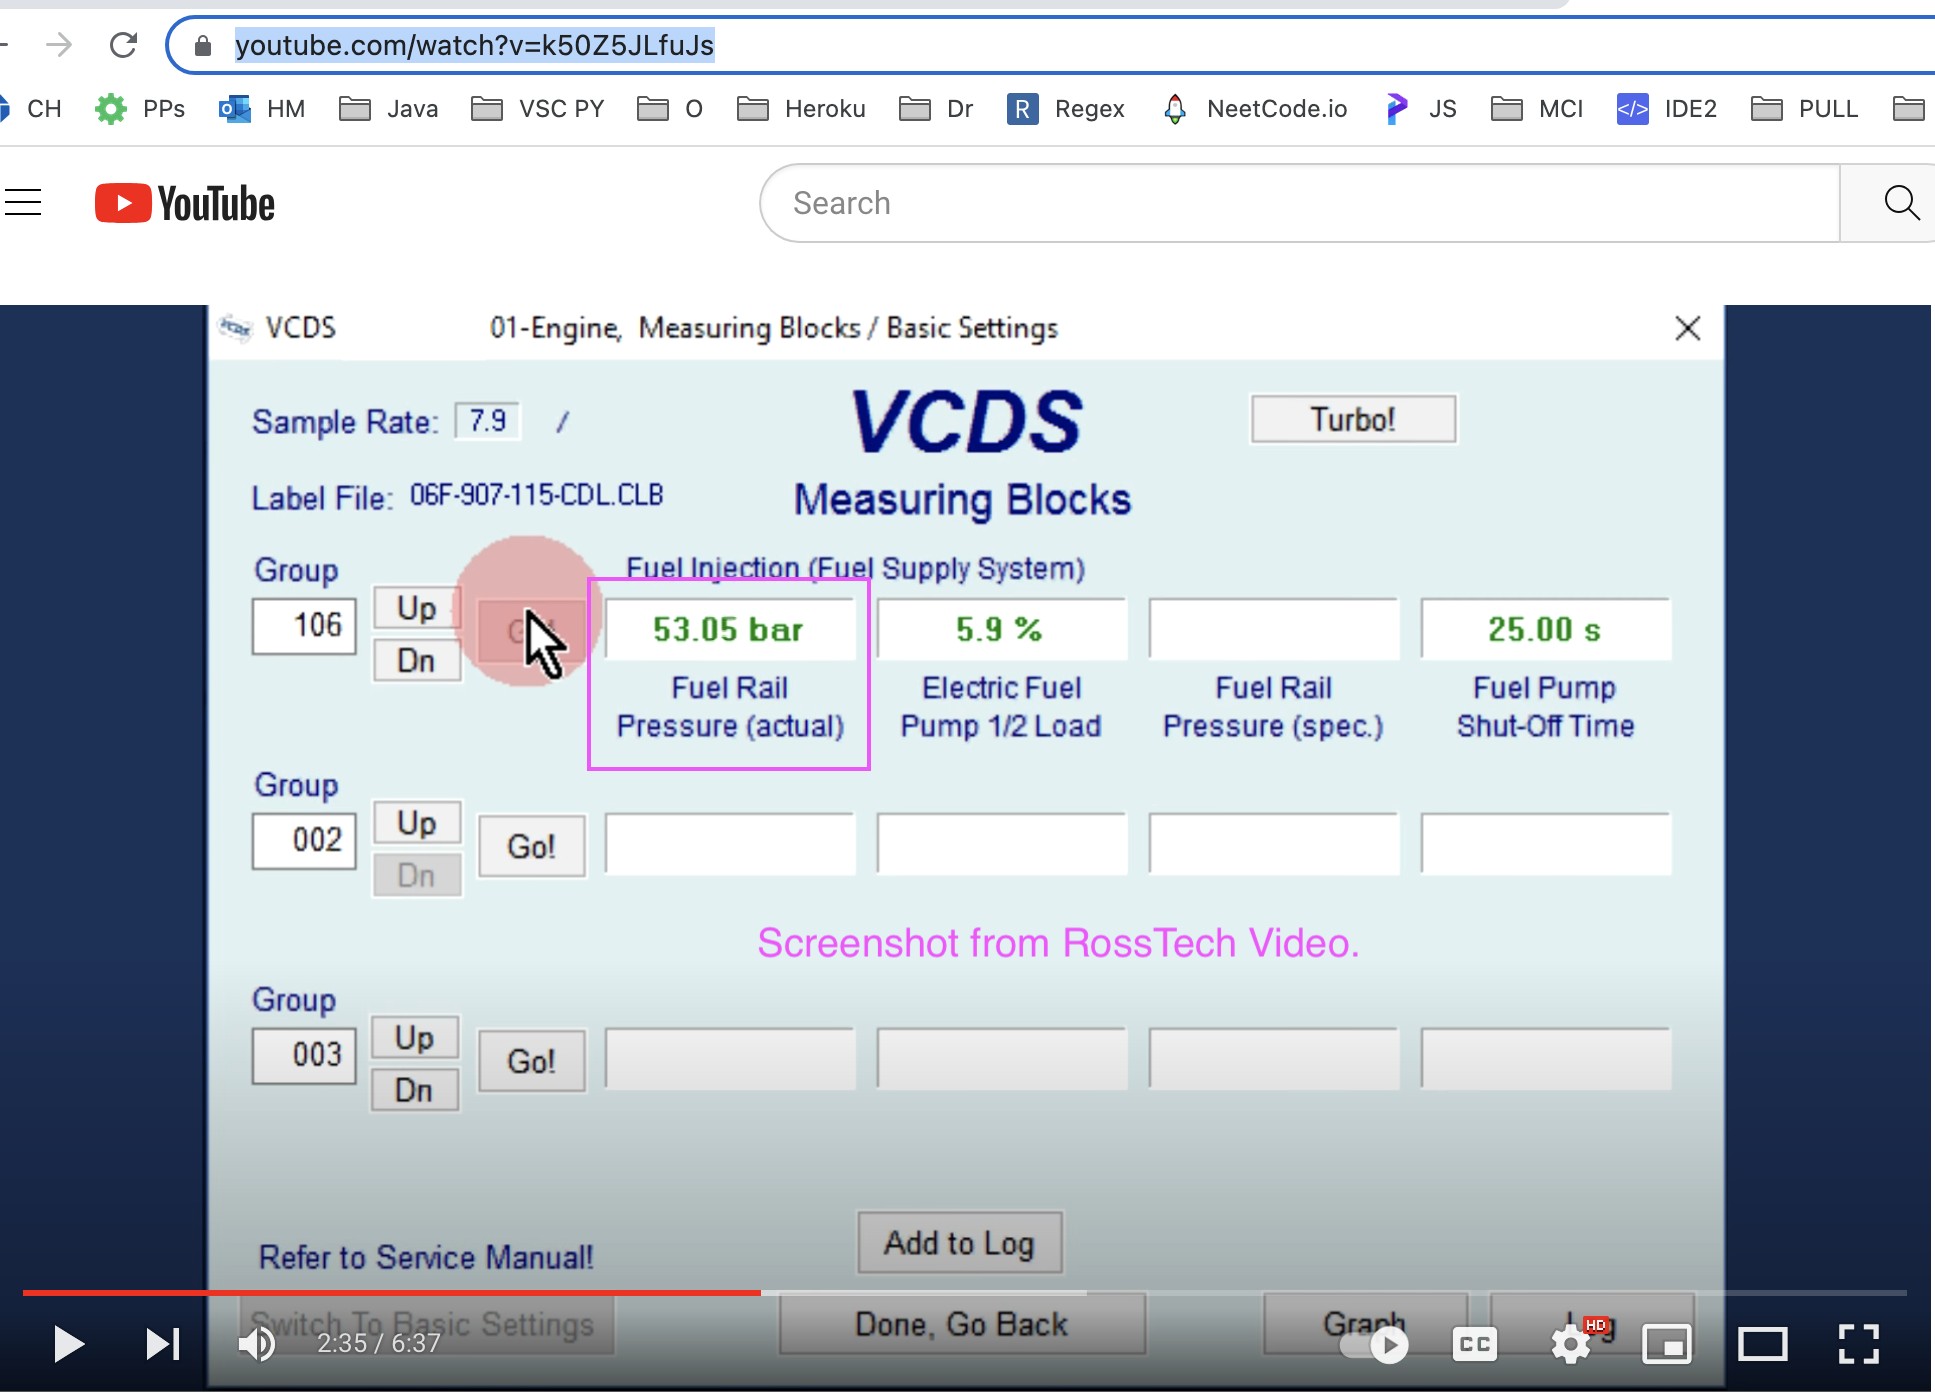
Task: Toggle closed captions CC
Action: [x=1474, y=1345]
